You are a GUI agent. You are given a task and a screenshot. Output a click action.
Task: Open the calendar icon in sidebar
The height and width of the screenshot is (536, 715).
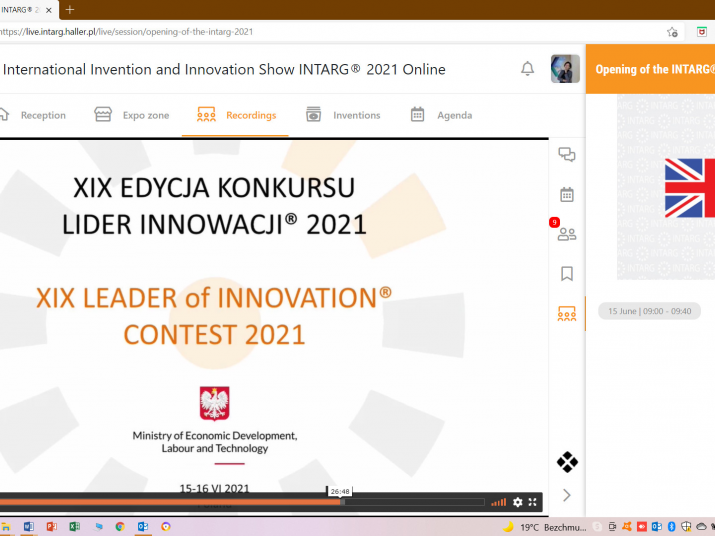(567, 194)
